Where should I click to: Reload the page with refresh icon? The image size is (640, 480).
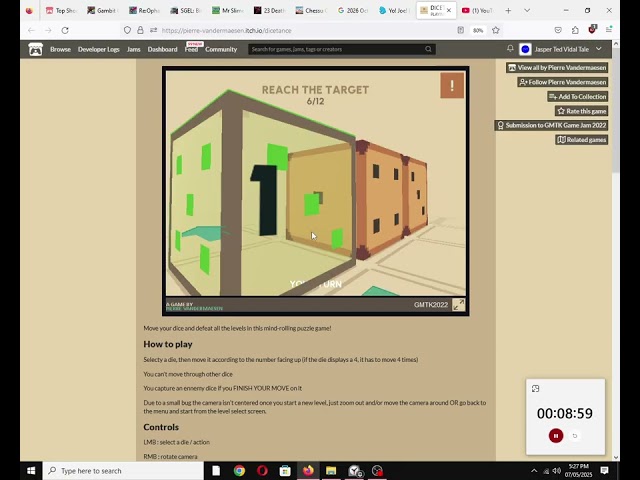pyautogui.click(x=65, y=30)
